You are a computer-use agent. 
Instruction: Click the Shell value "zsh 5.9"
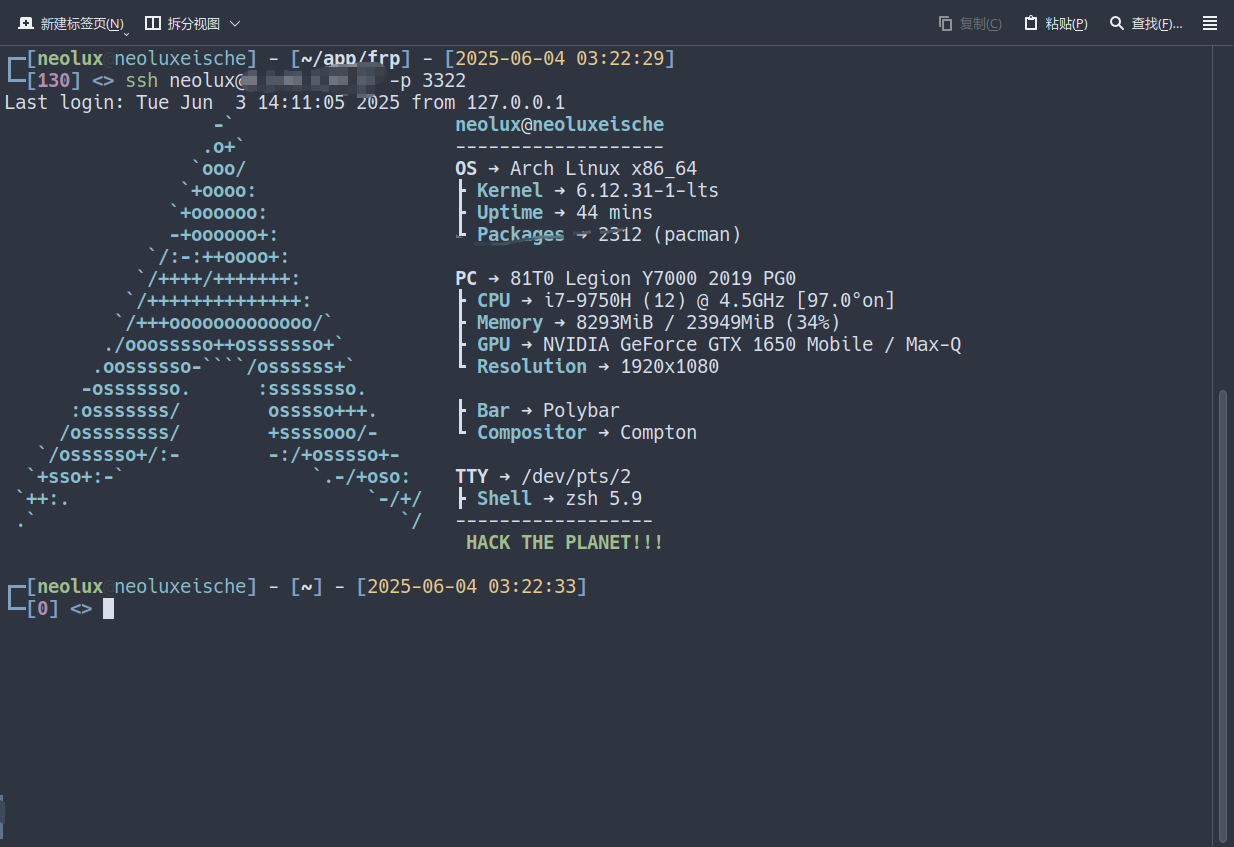coord(603,499)
